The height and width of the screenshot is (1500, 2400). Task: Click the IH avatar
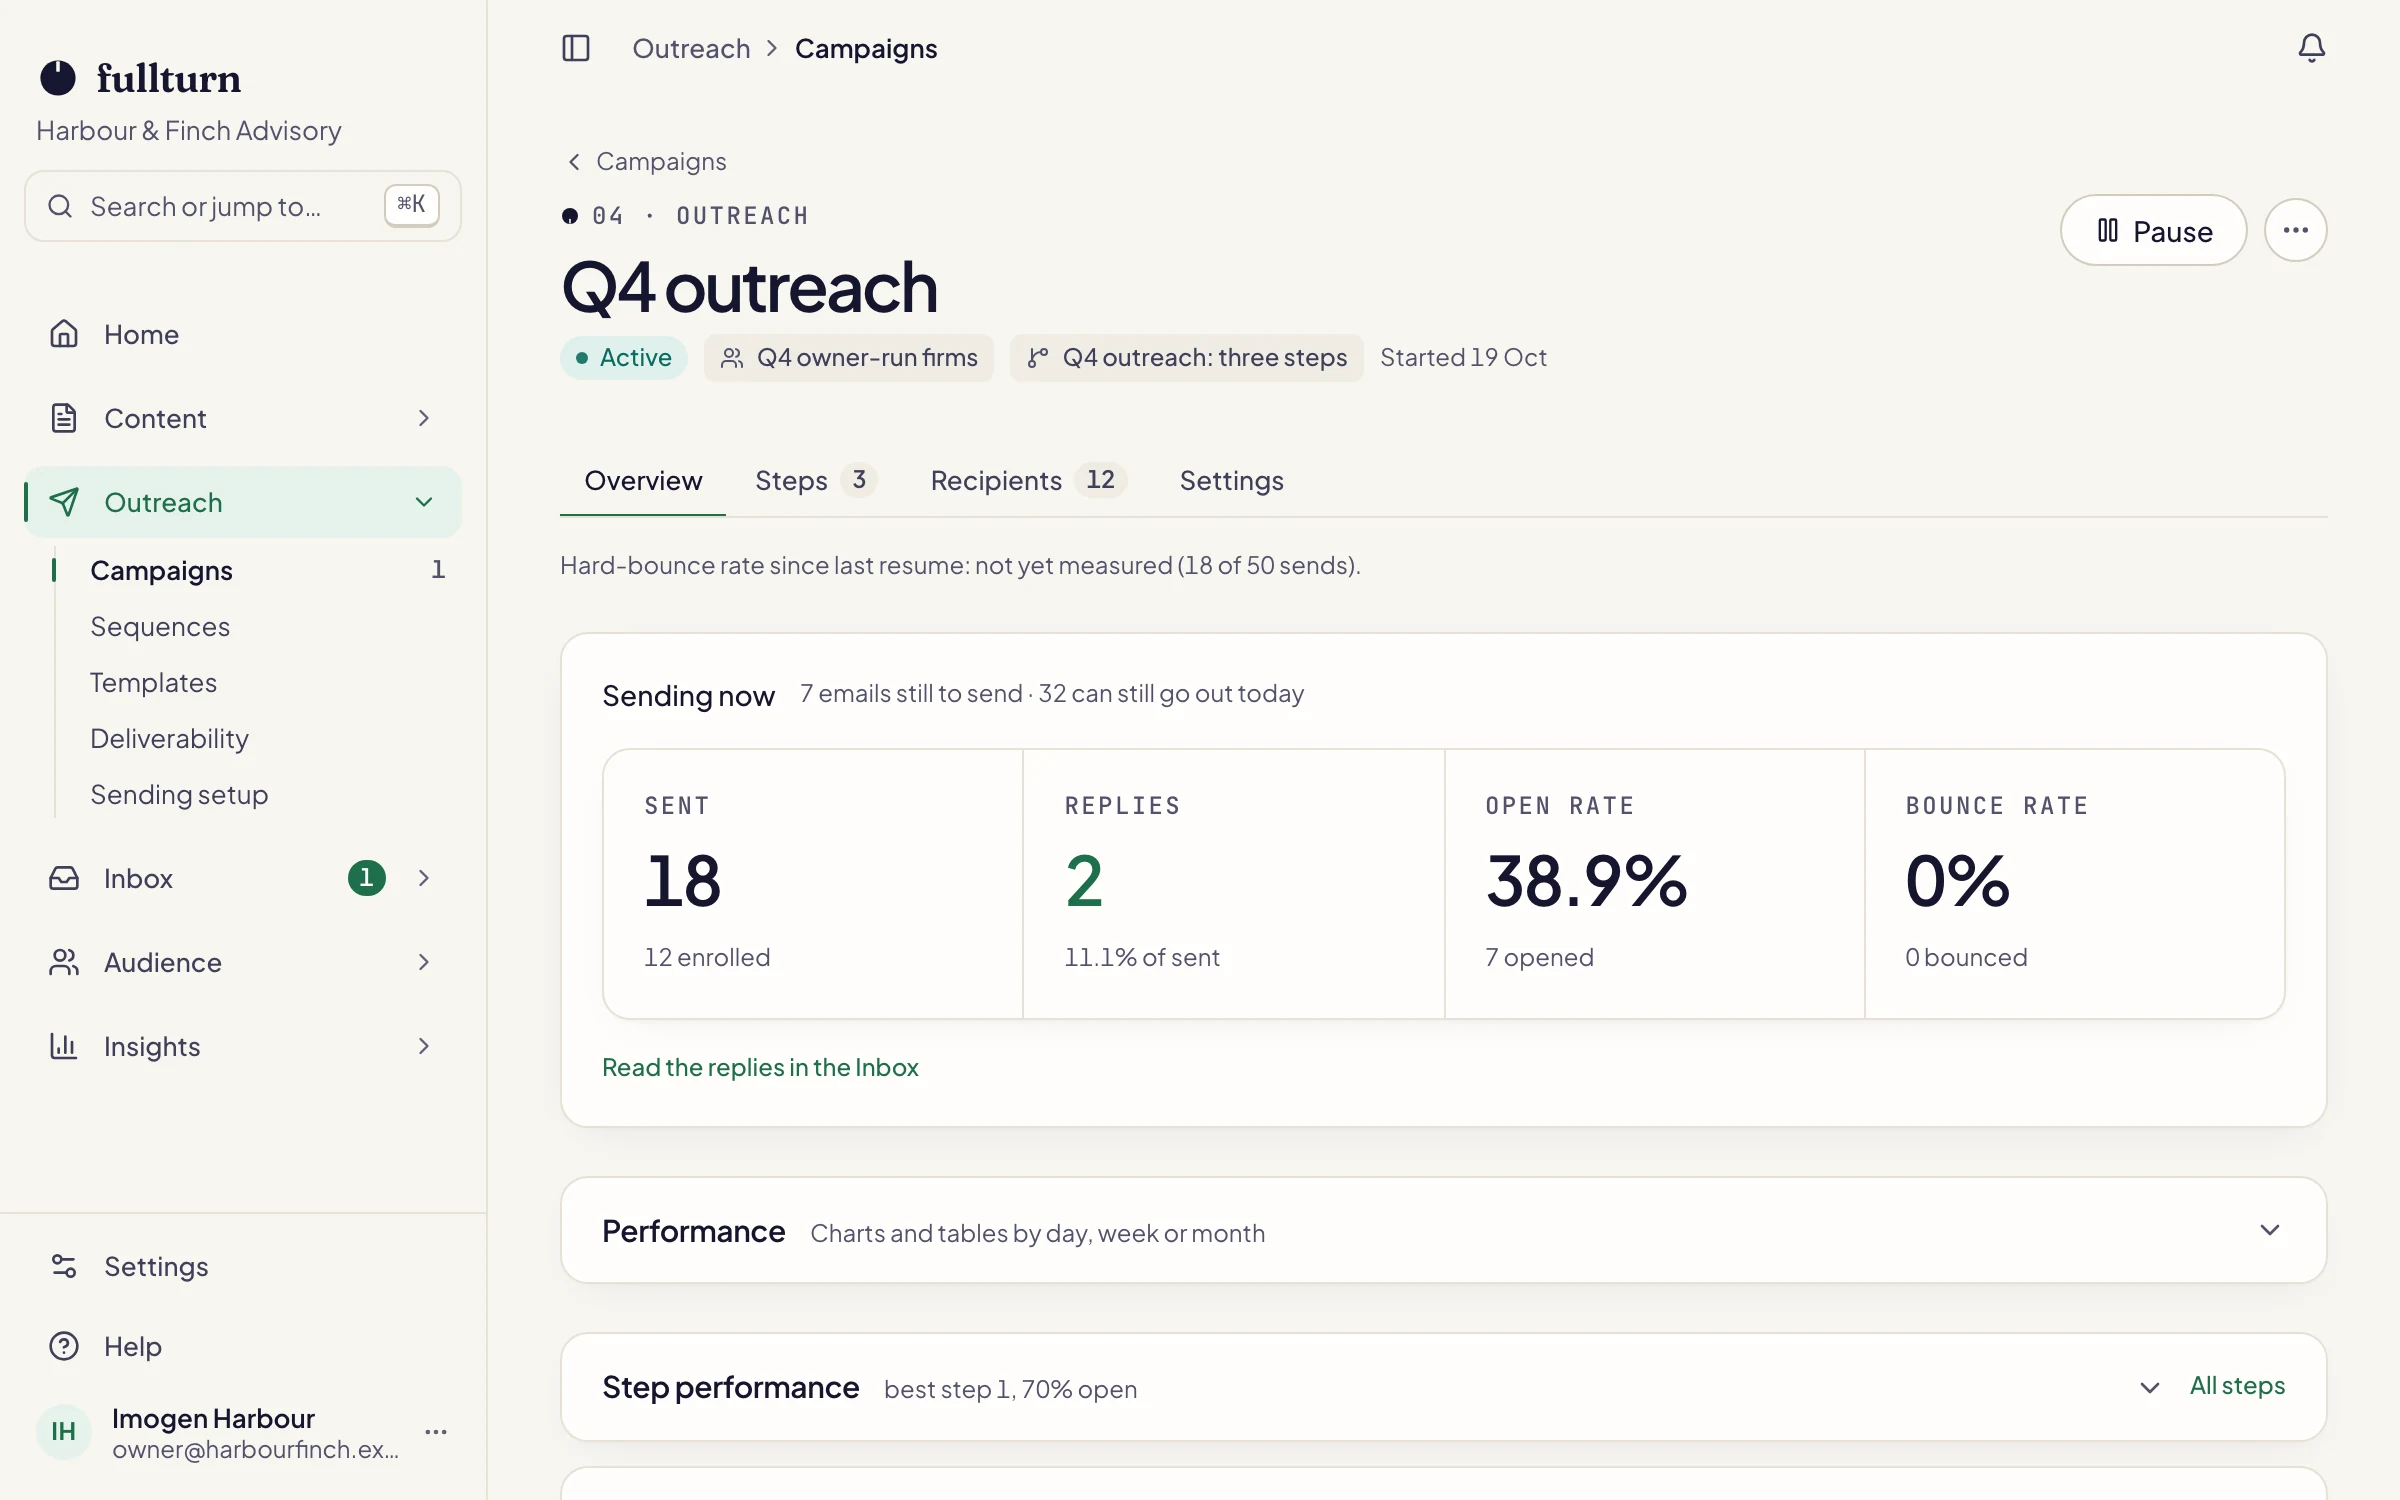tap(64, 1432)
